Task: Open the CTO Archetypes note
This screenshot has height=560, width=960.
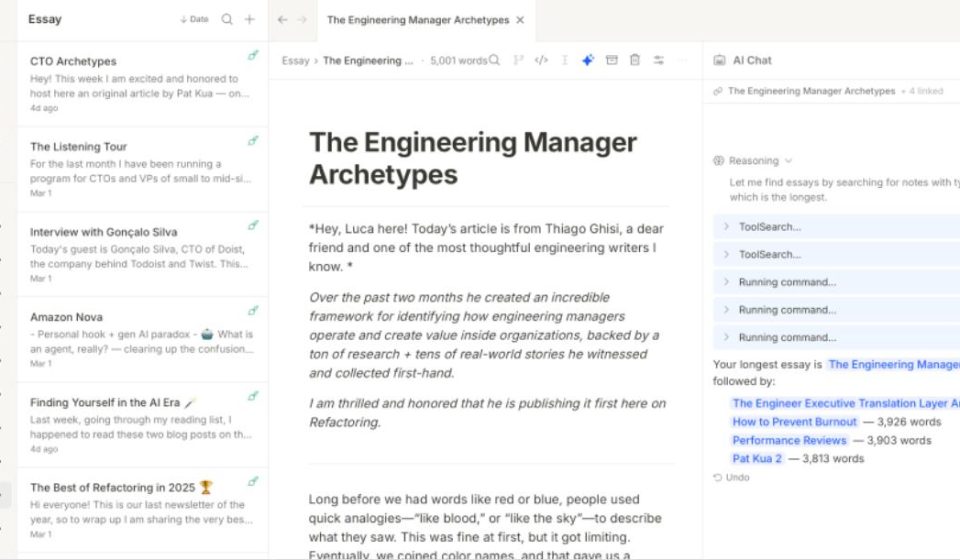Action: point(143,84)
